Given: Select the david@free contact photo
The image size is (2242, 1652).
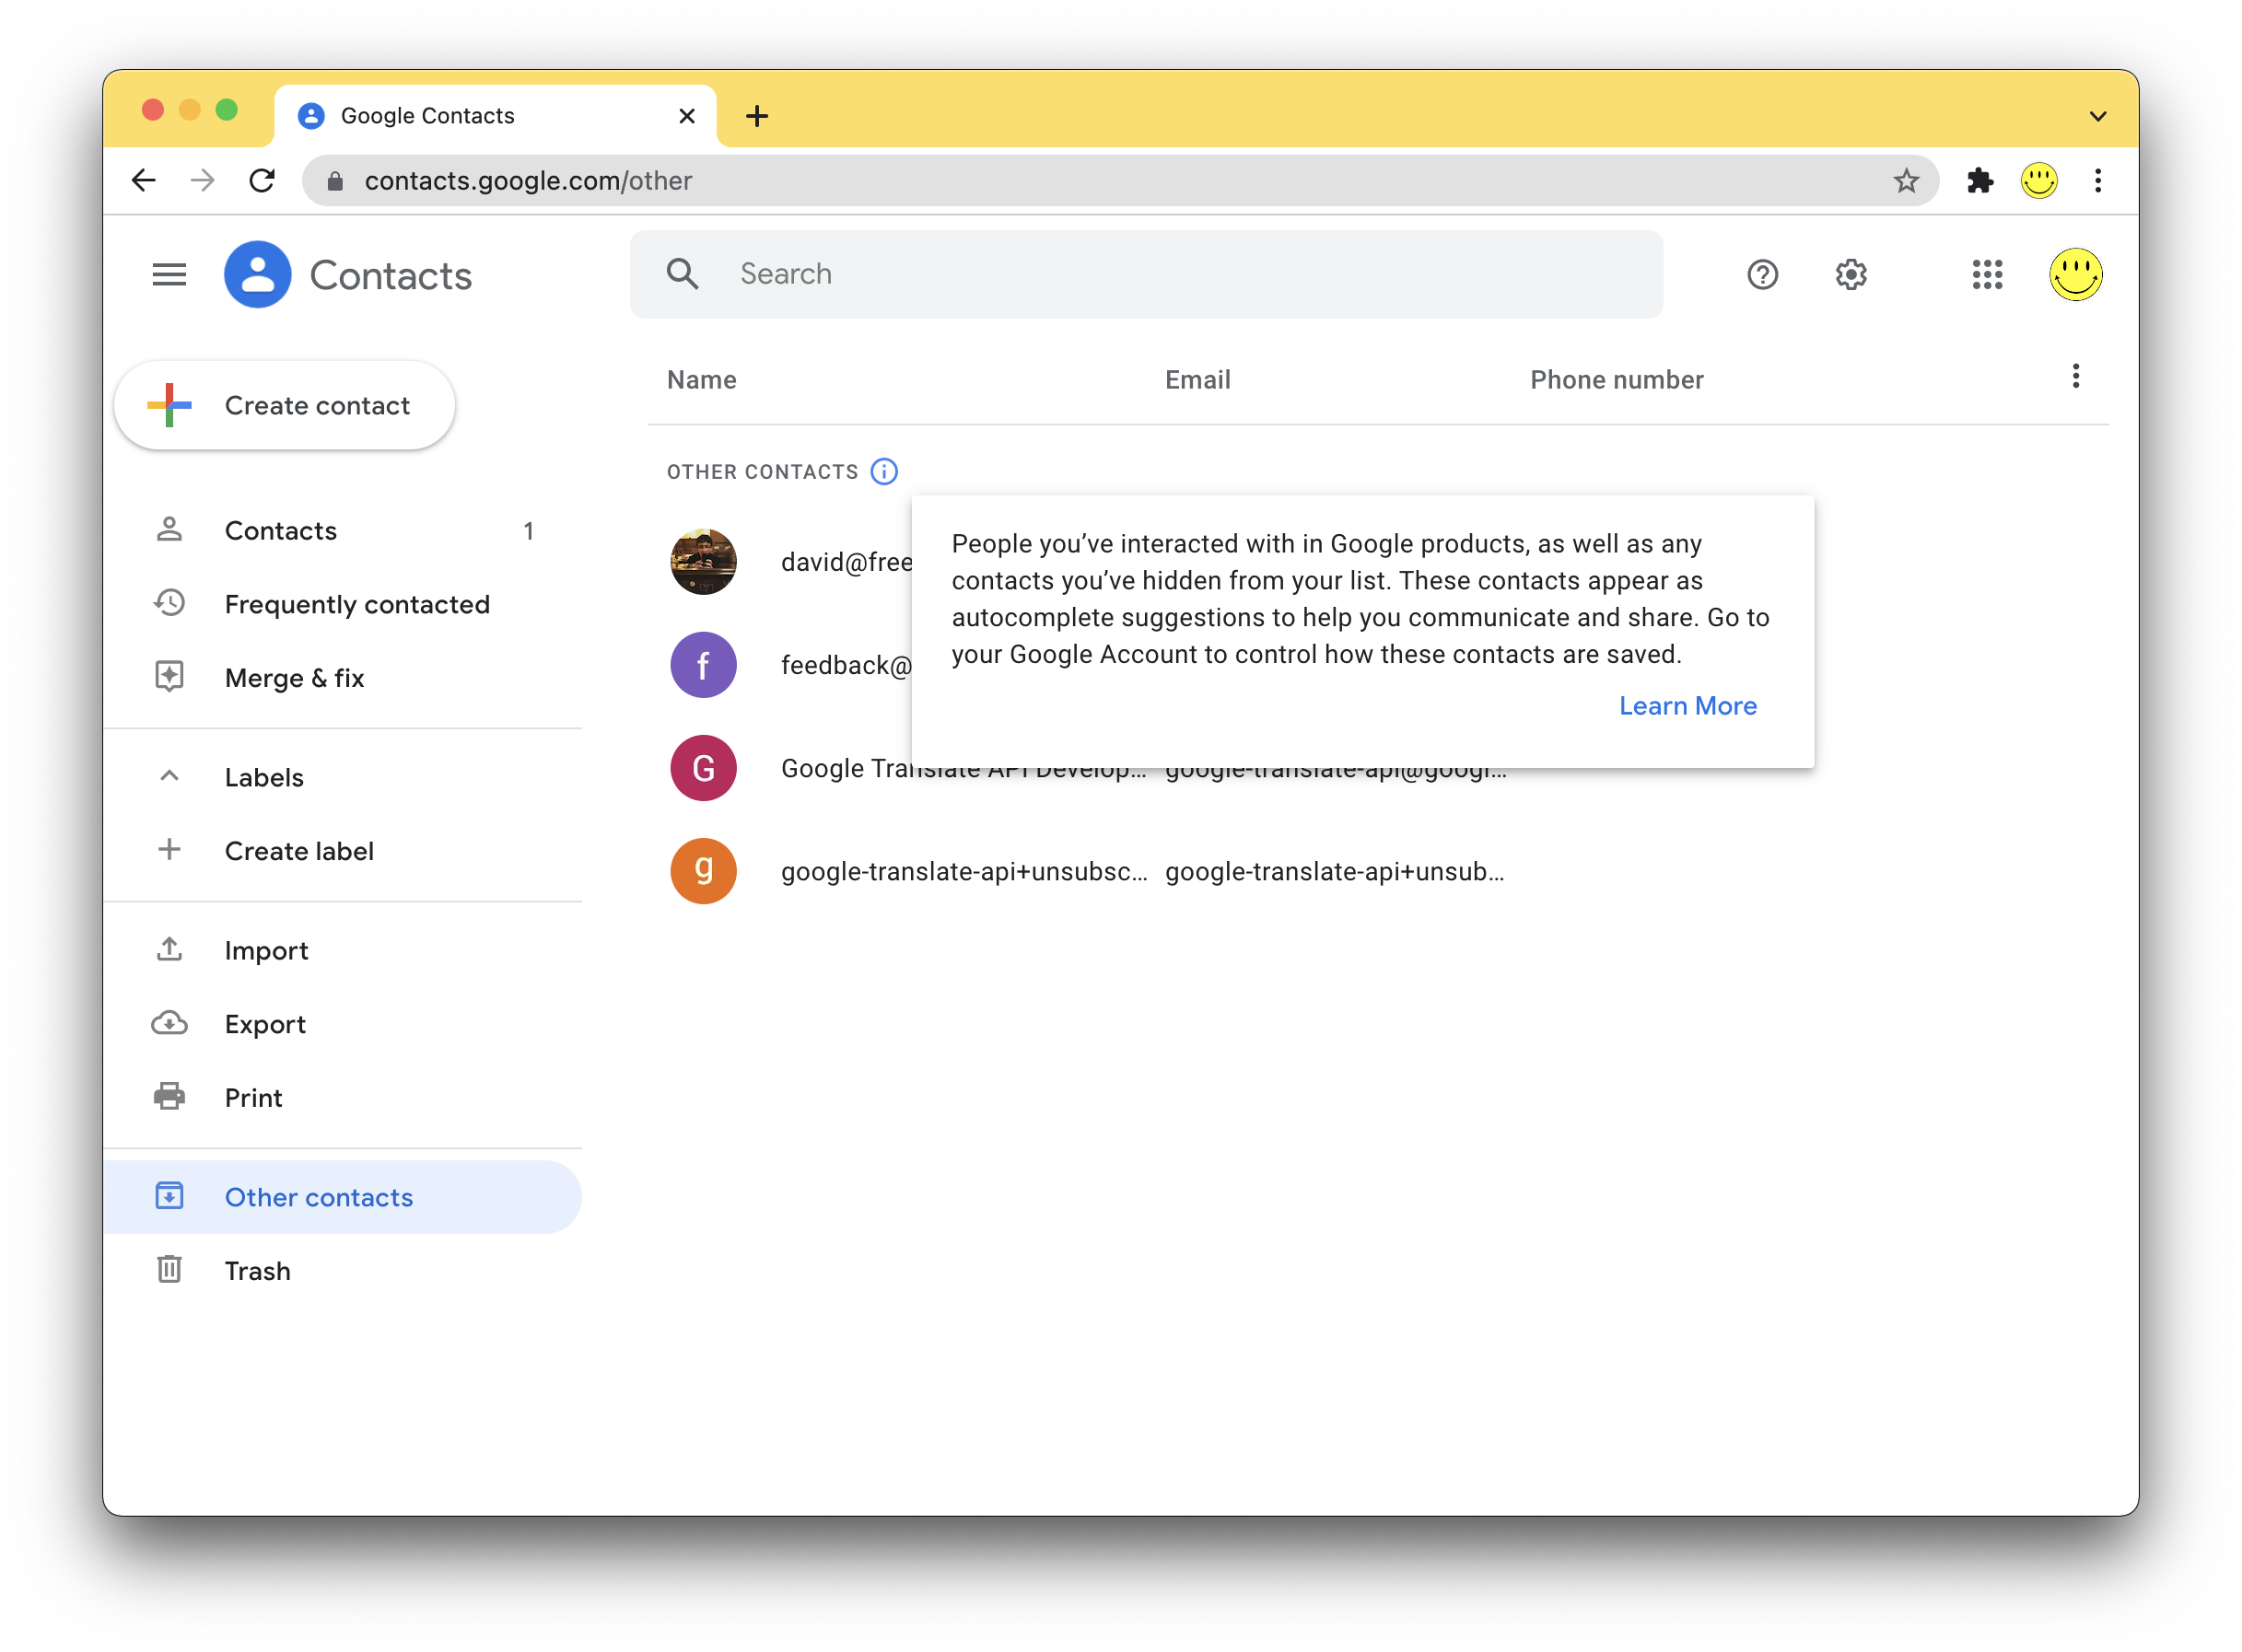Looking at the screenshot, I should [703, 561].
